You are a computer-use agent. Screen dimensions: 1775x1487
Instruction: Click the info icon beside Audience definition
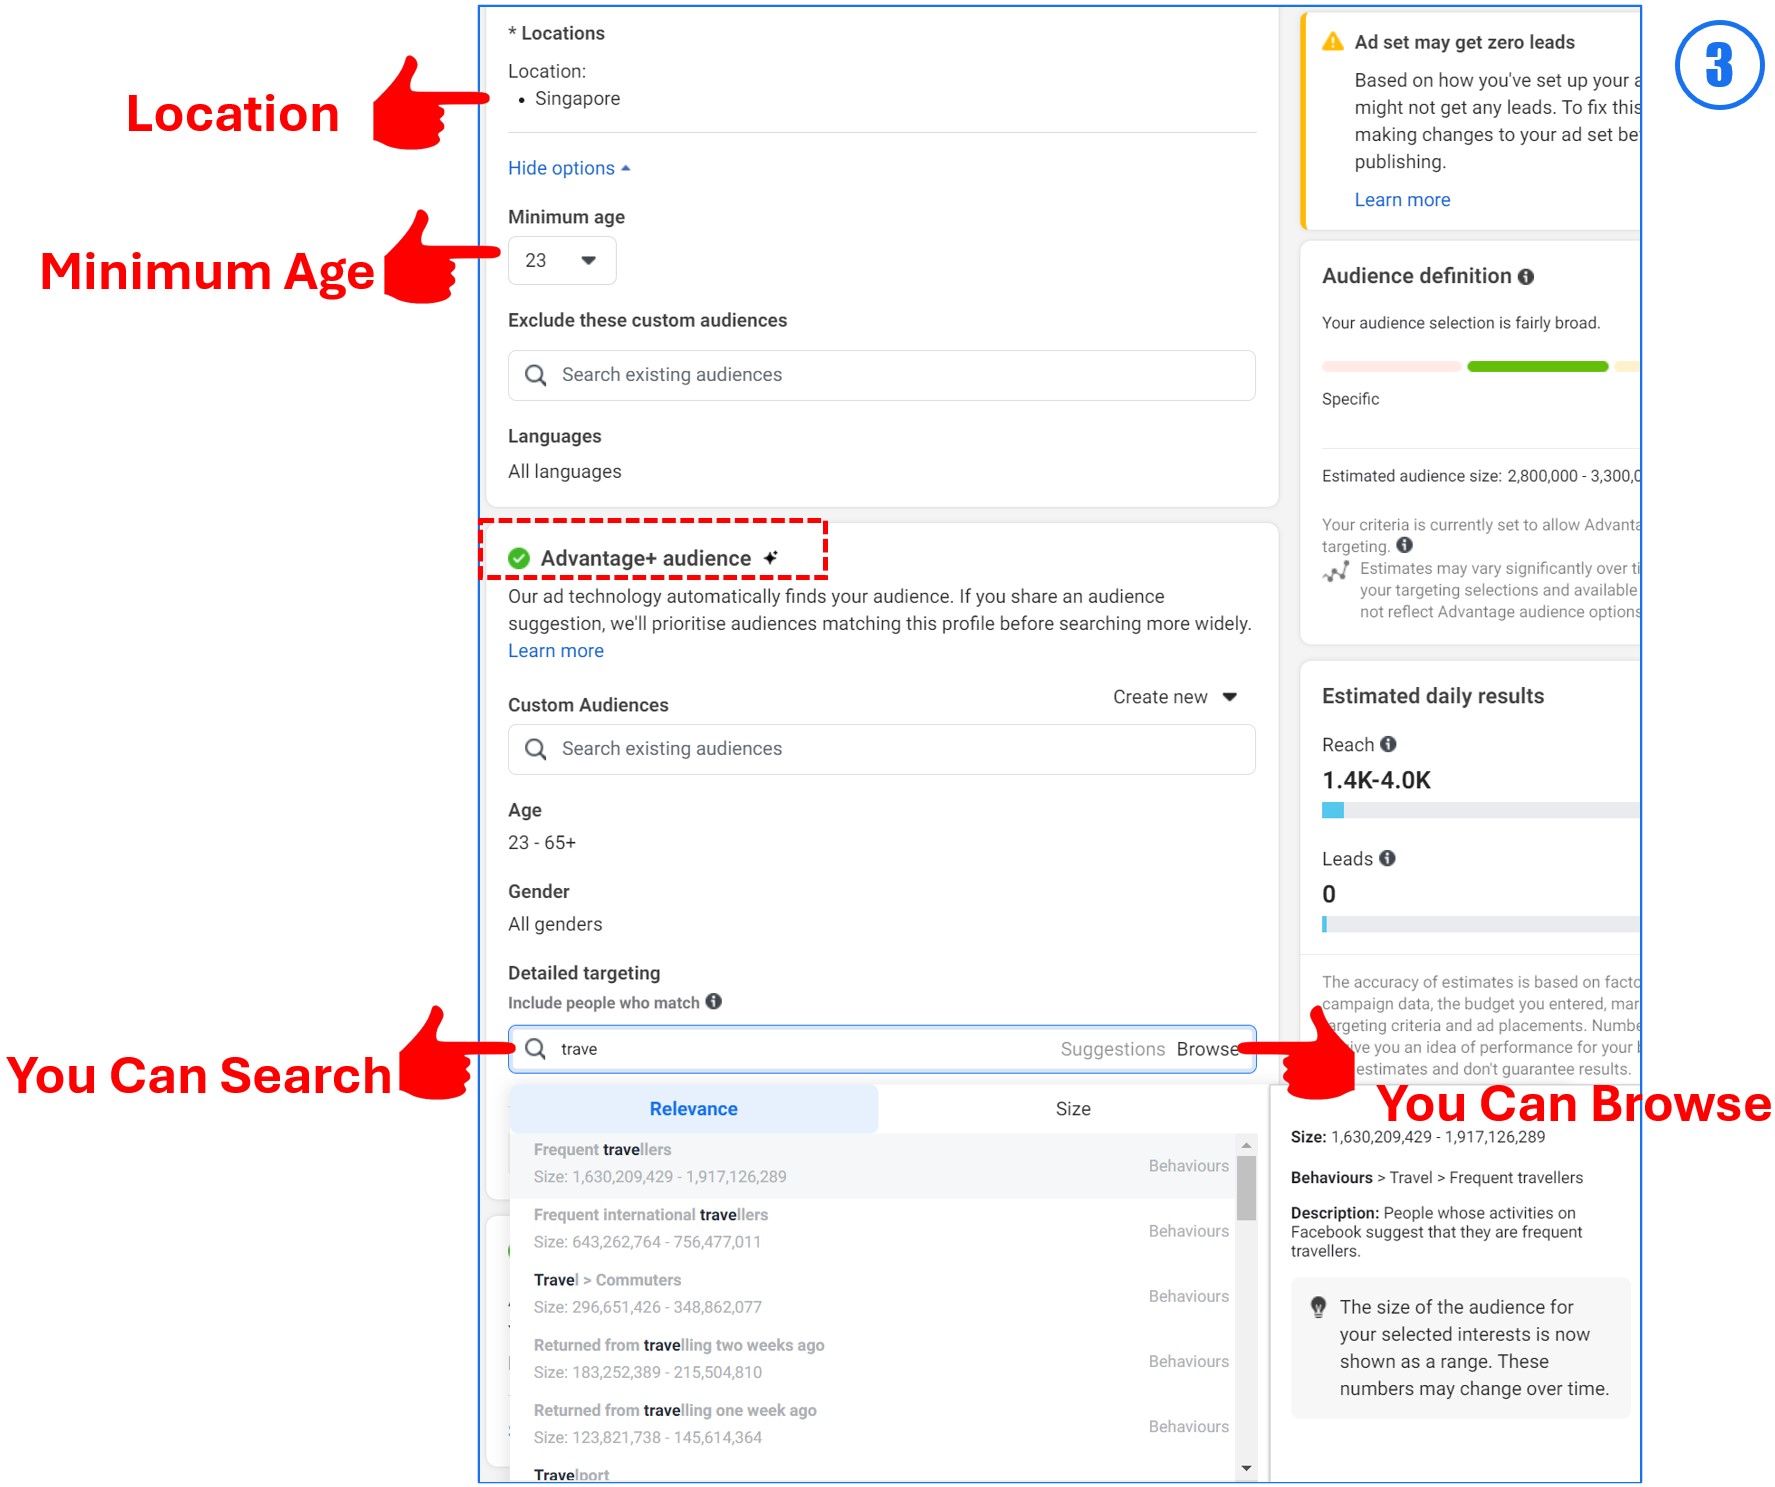1525,277
